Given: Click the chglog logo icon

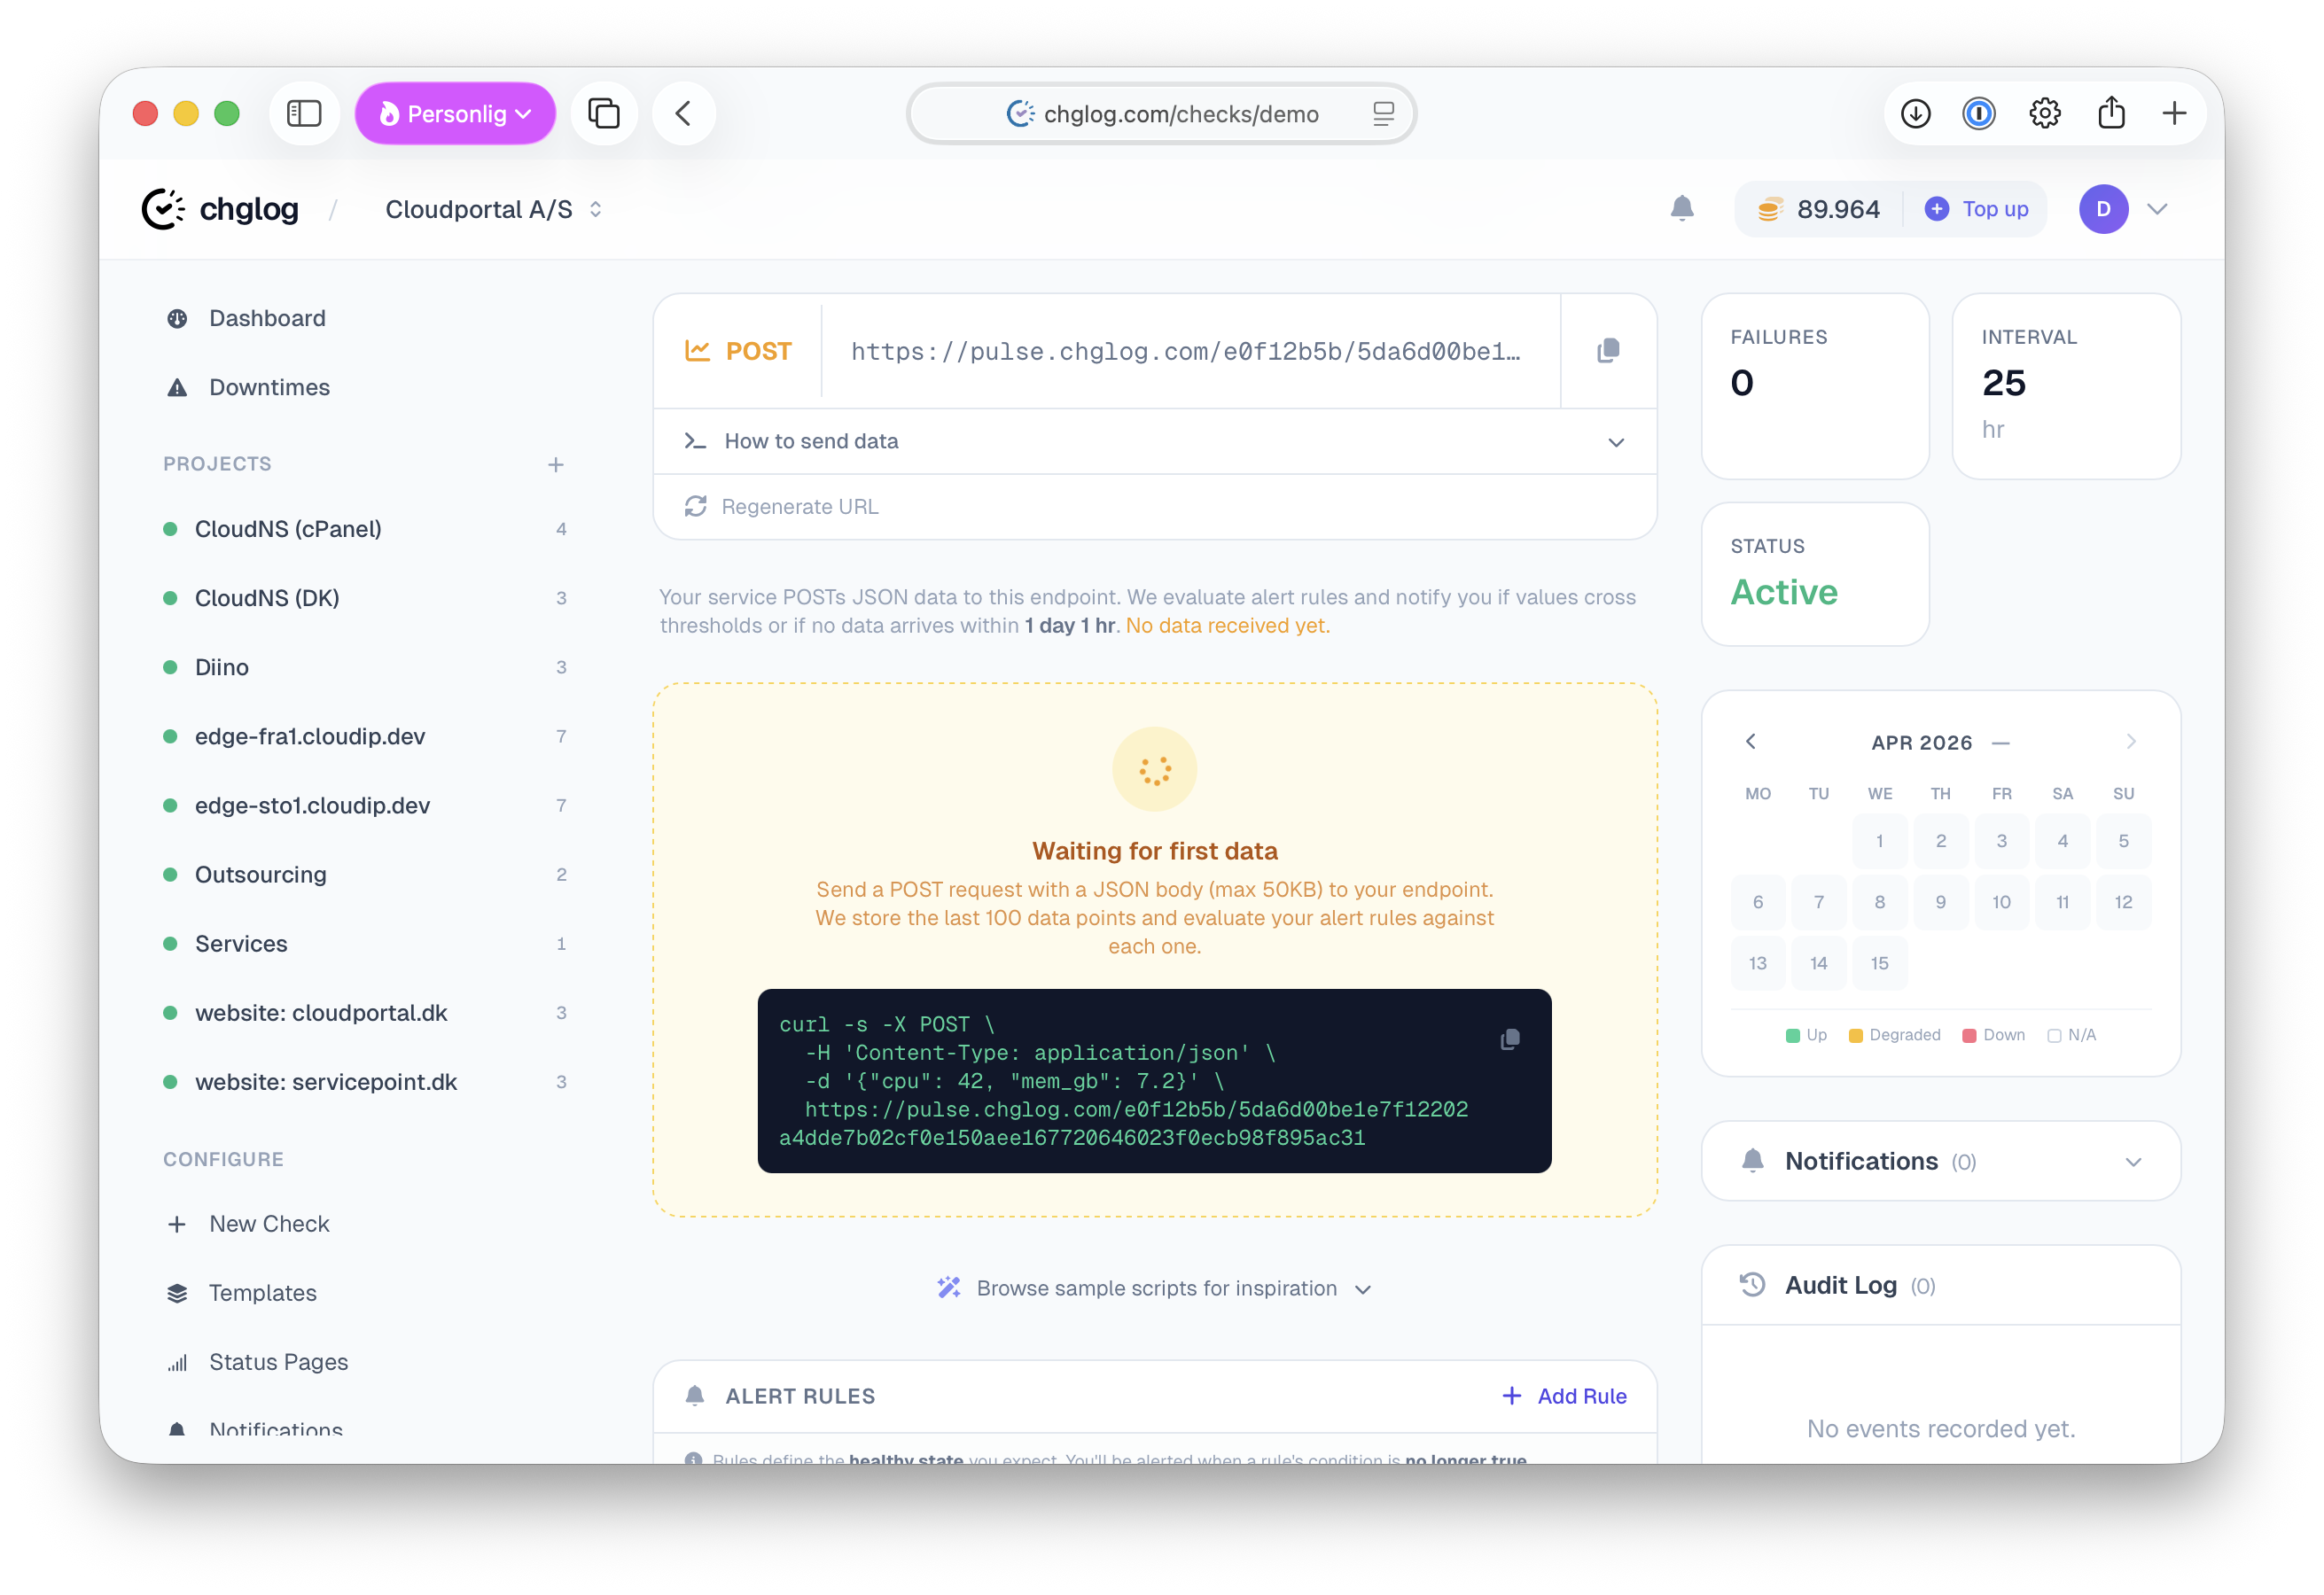Looking at the screenshot, I should (x=163, y=208).
